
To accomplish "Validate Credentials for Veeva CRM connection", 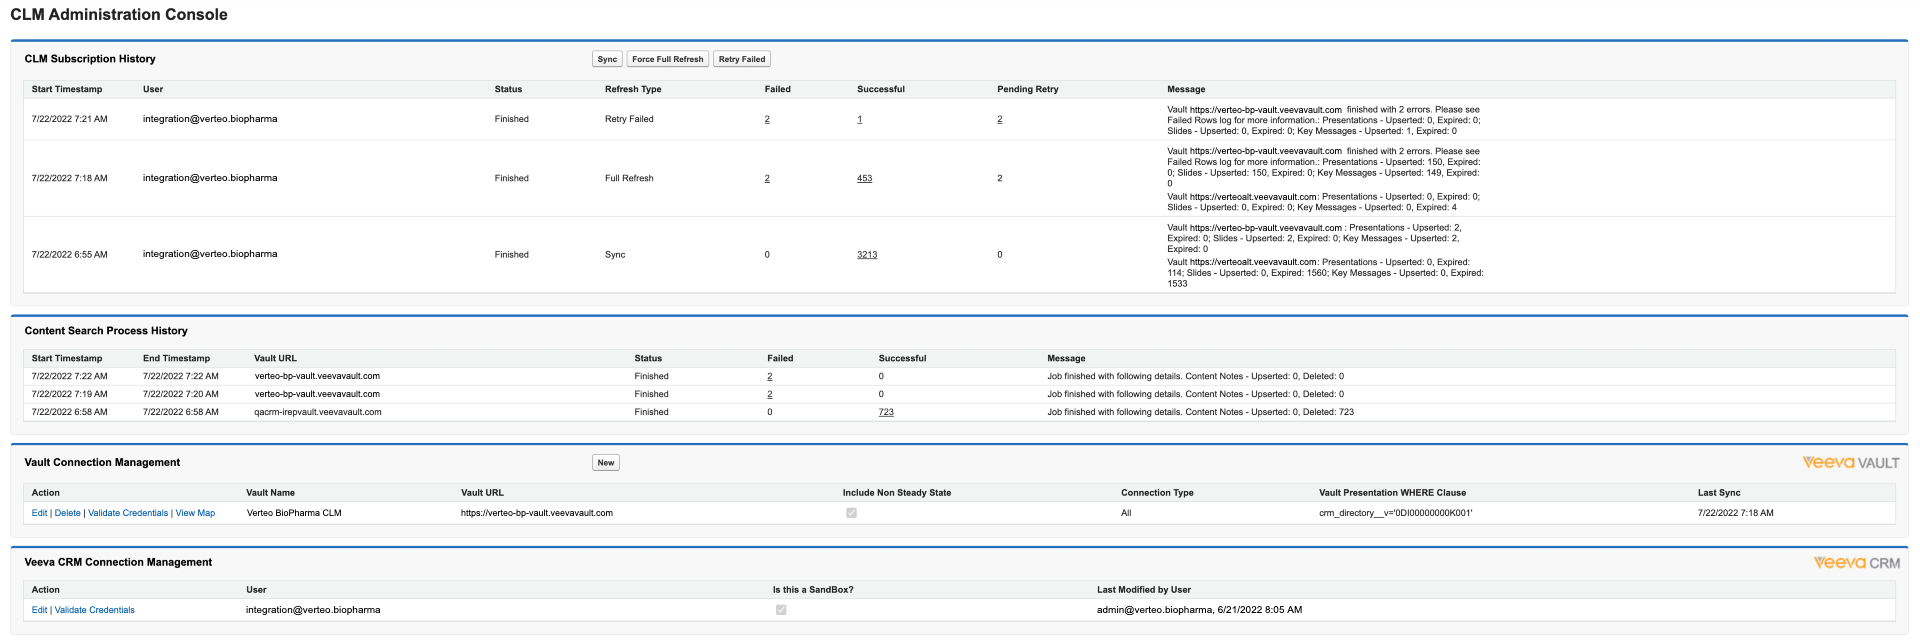I will (x=94, y=610).
